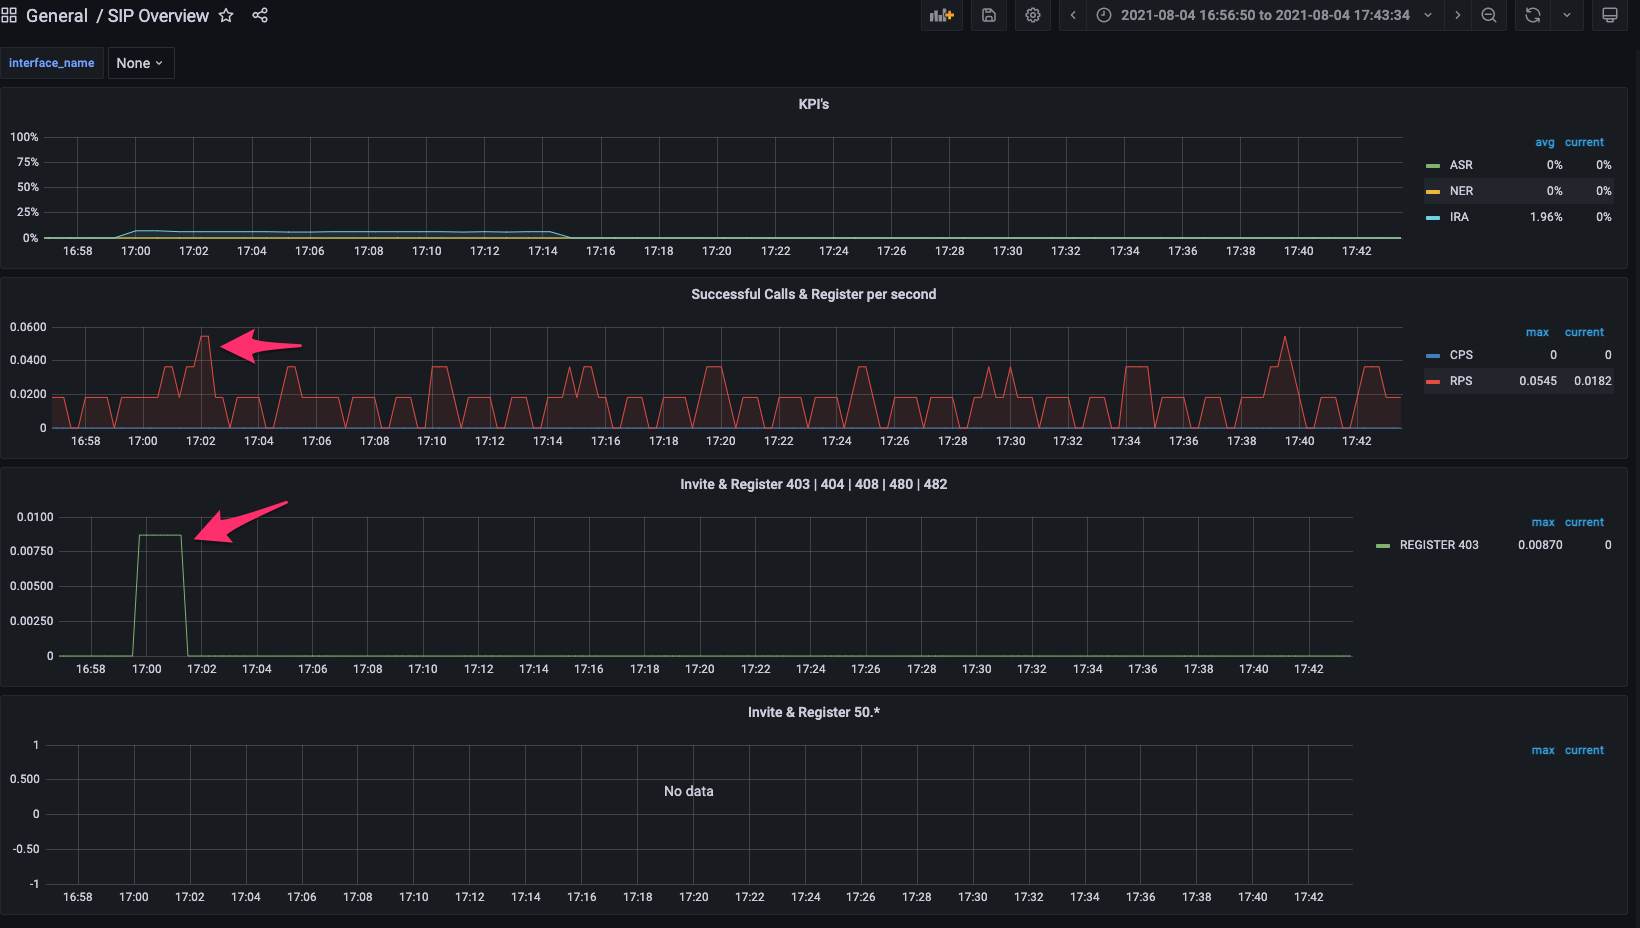The height and width of the screenshot is (928, 1640).
Task: Open the dashboard grid menu icon
Action: 9,16
